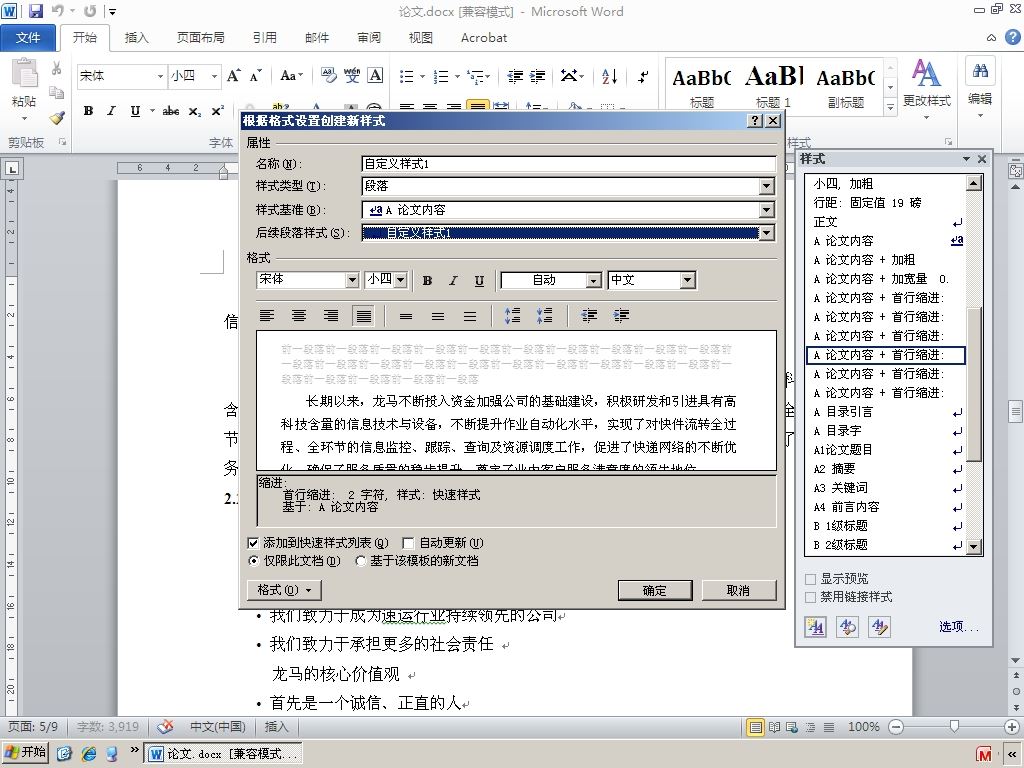Screen dimensions: 1024x768
Task: Click Internet Explorer taskbar icon
Action: (89, 753)
